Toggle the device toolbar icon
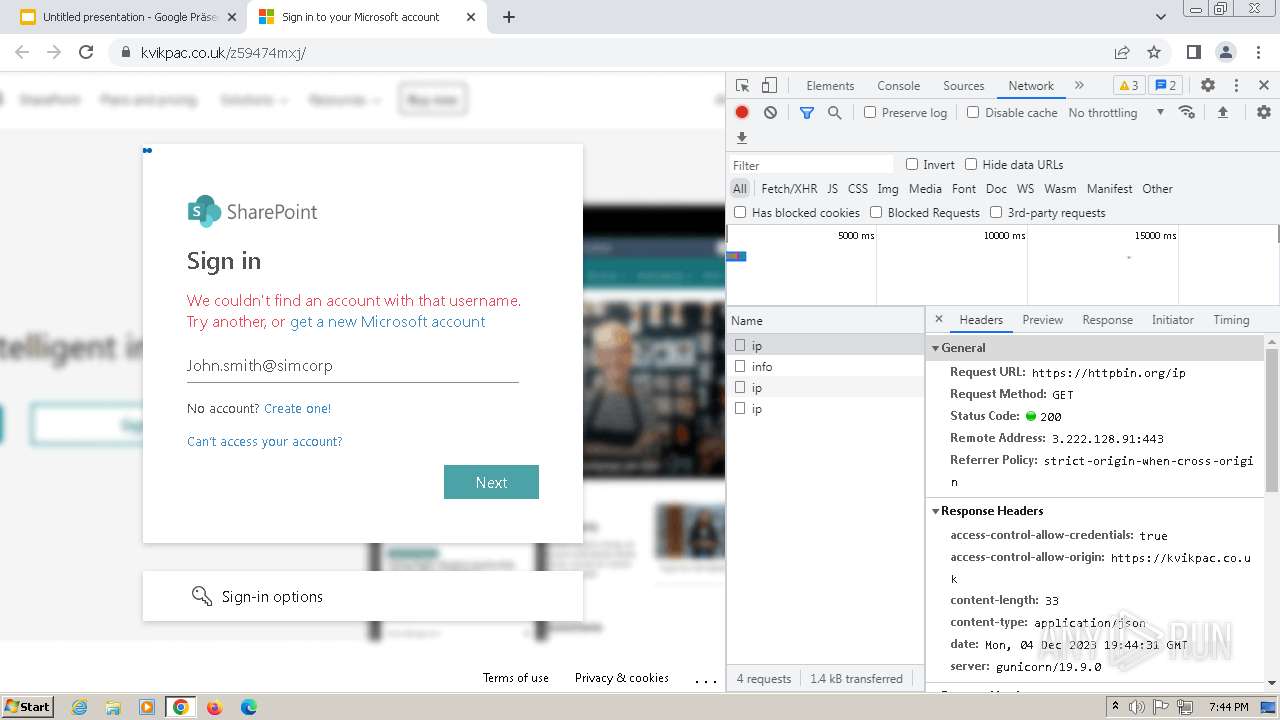Image resolution: width=1280 pixels, height=720 pixels. 769,86
